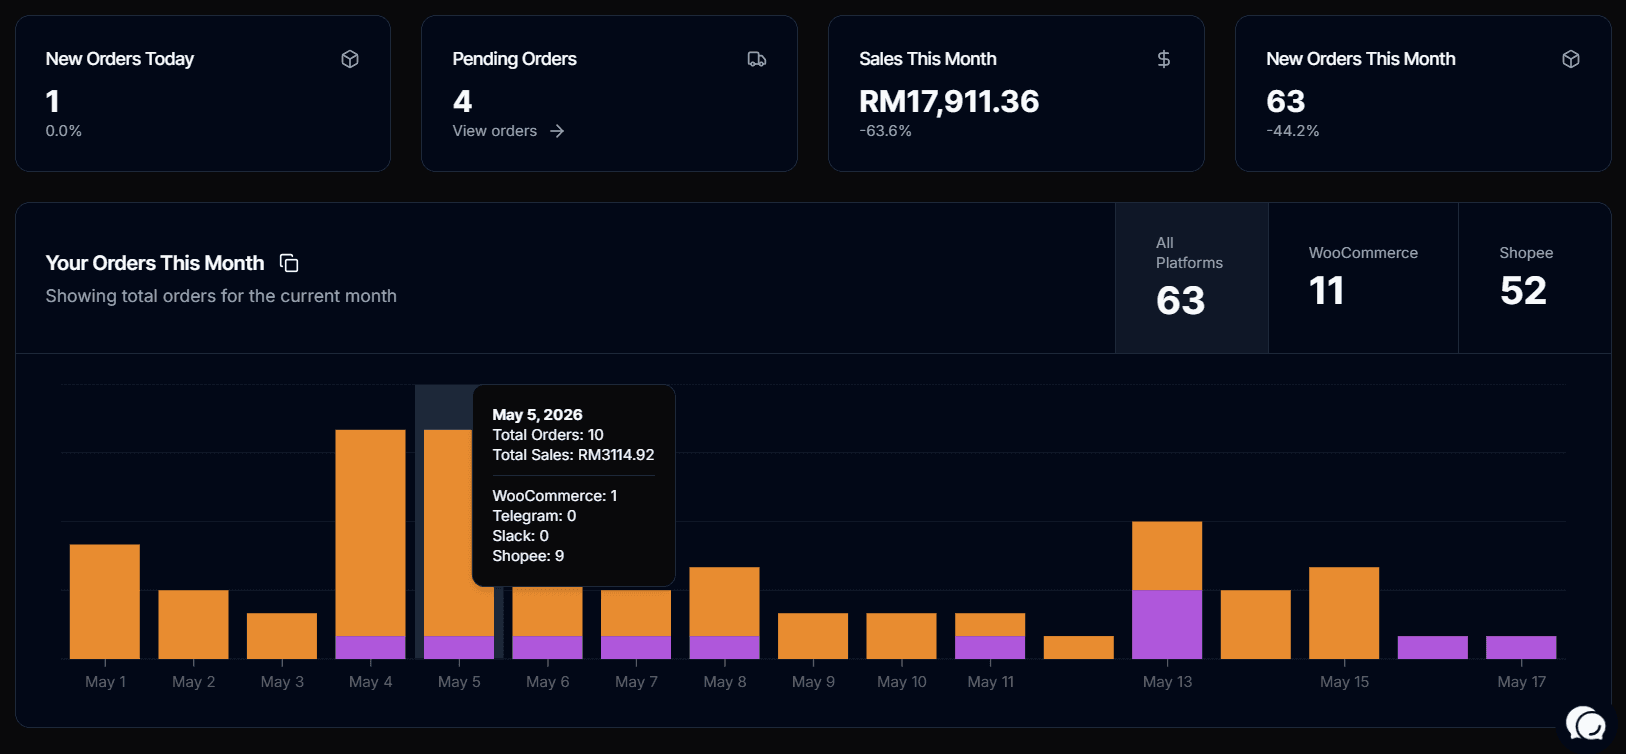Screen dimensions: 1626x754
Task: Open the chat support bubble icon
Action: tap(1586, 723)
